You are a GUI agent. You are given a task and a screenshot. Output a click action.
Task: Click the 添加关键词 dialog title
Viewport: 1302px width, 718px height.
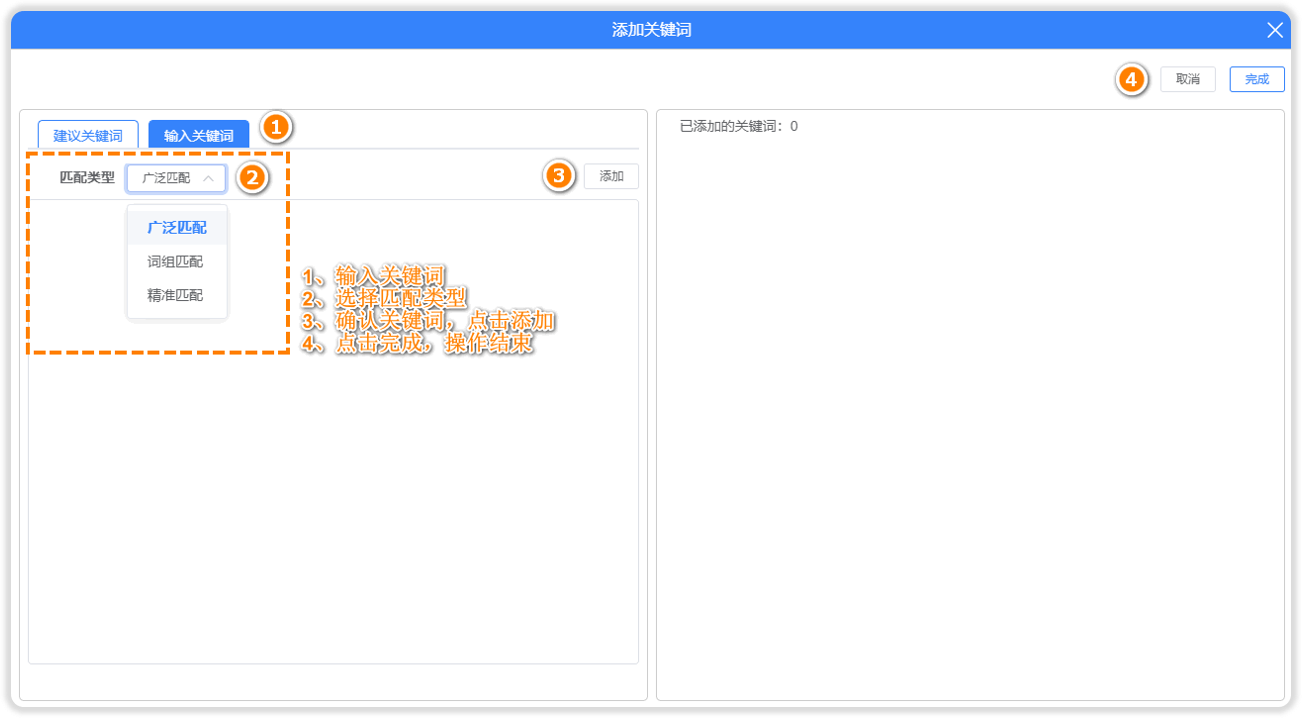[651, 30]
